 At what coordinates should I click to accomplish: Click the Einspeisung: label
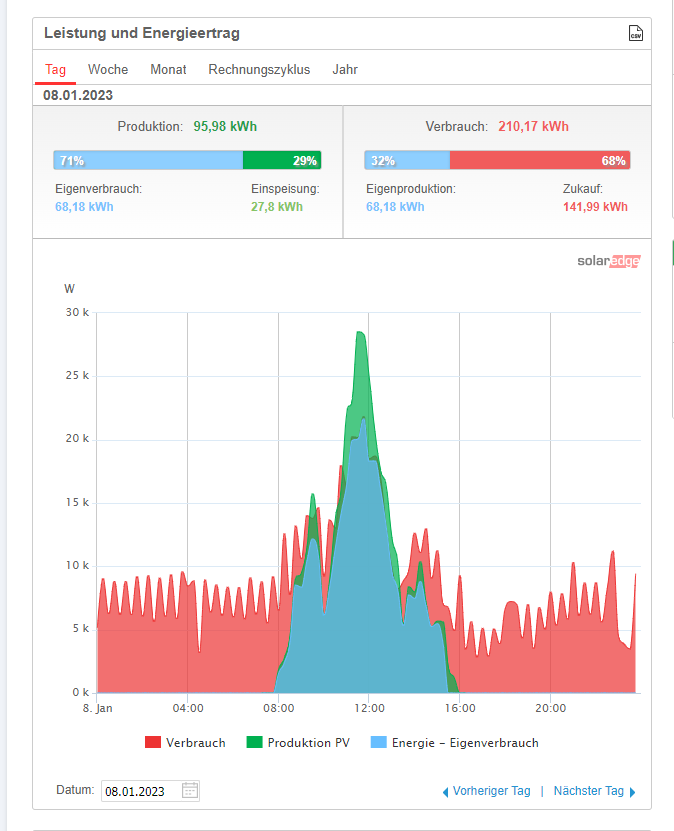(x=285, y=189)
